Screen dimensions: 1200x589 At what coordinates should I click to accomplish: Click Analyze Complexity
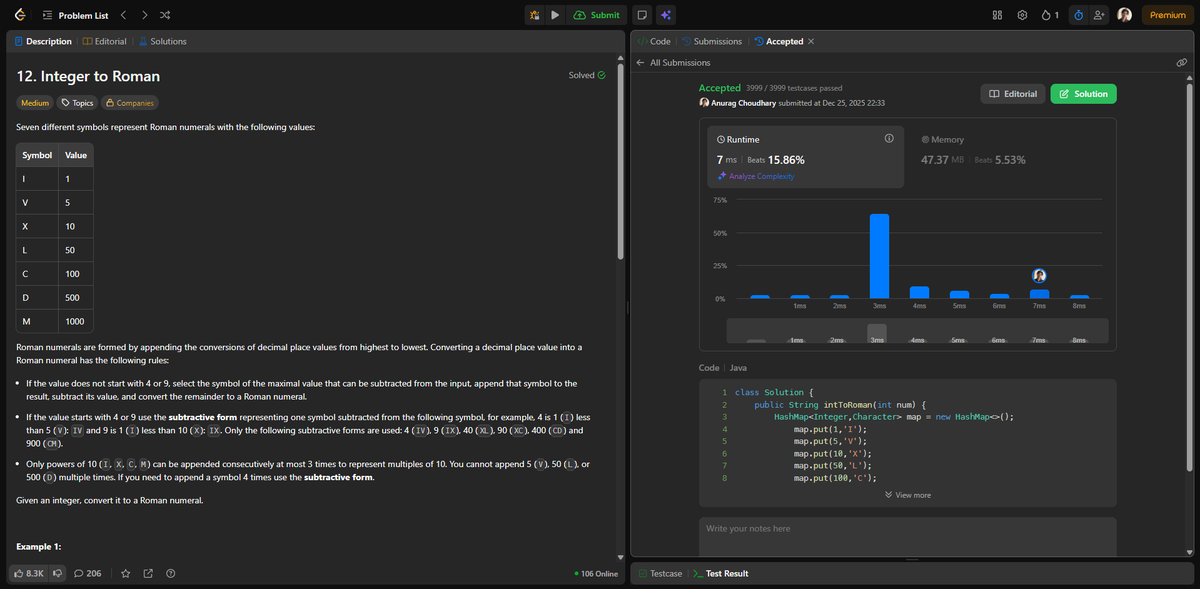click(756, 176)
